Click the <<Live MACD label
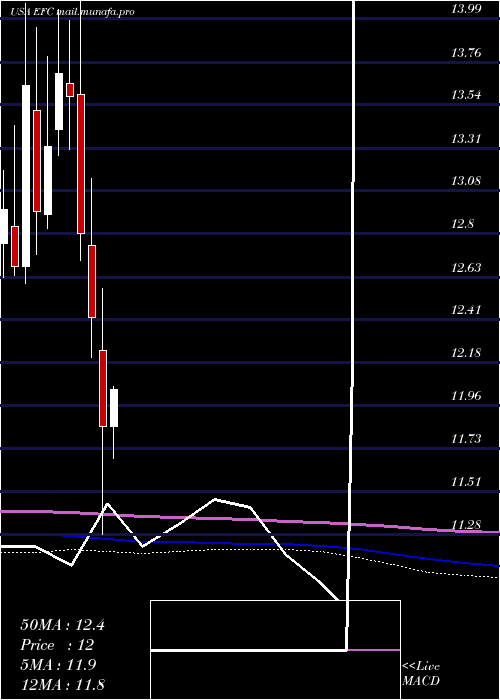This screenshot has height=700, width=500. (x=421, y=673)
